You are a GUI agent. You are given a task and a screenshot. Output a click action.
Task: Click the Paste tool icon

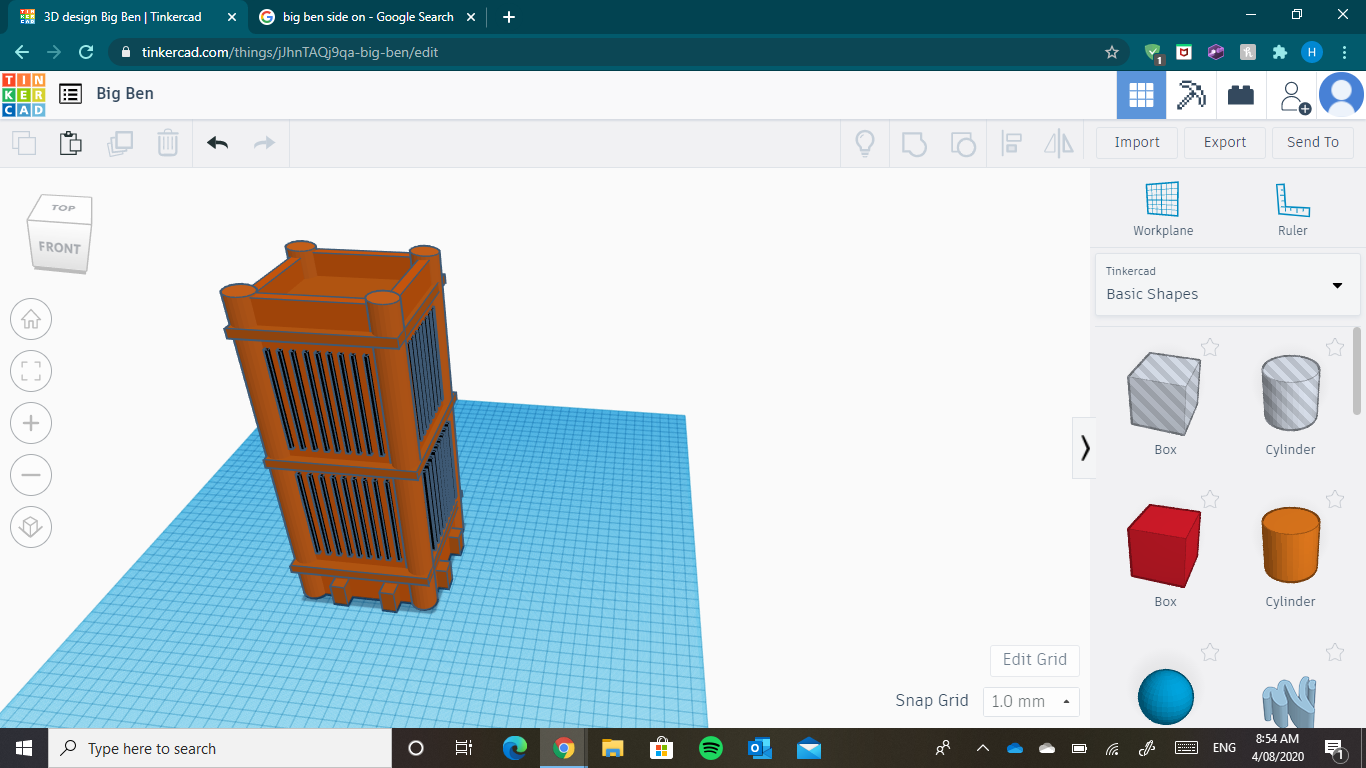(71, 143)
